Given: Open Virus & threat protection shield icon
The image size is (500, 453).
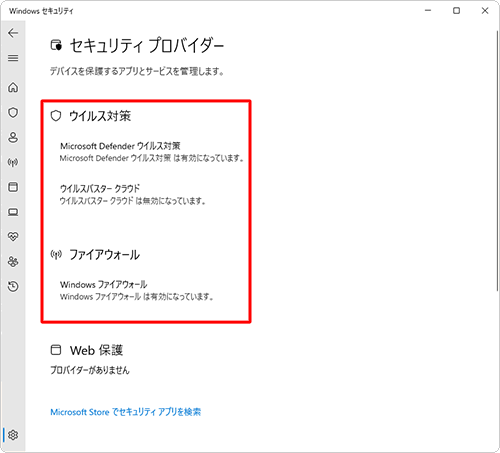Looking at the screenshot, I should [13, 112].
